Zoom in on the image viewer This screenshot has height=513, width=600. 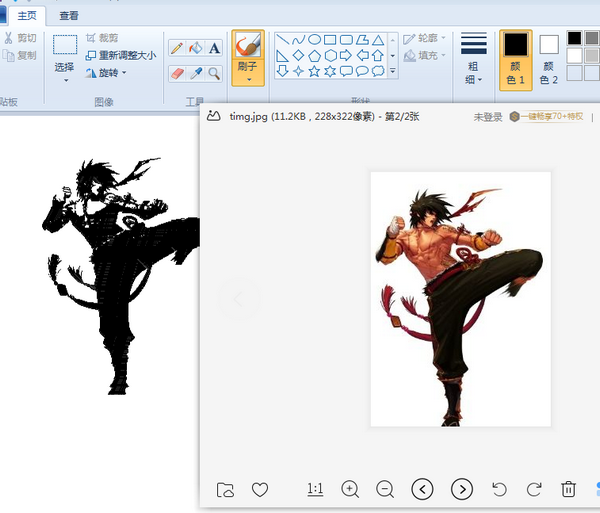point(350,489)
